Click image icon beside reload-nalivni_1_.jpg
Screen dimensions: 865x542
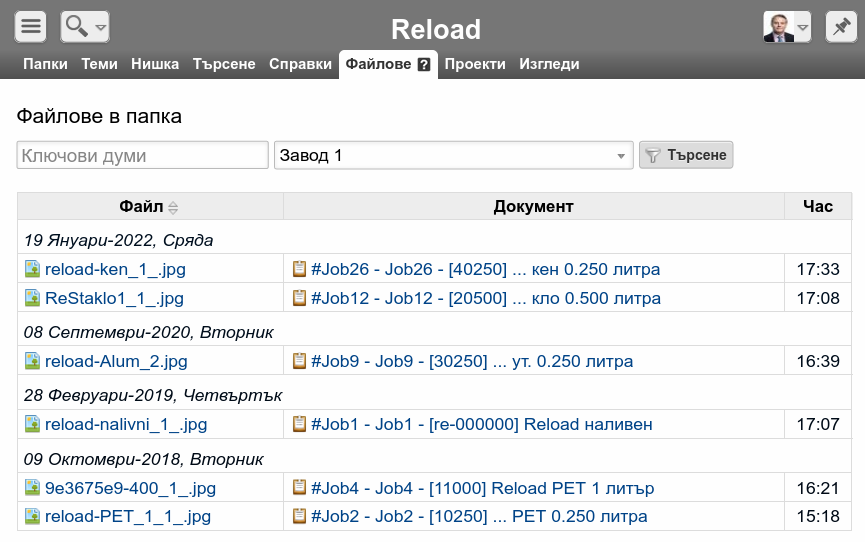pos(32,424)
